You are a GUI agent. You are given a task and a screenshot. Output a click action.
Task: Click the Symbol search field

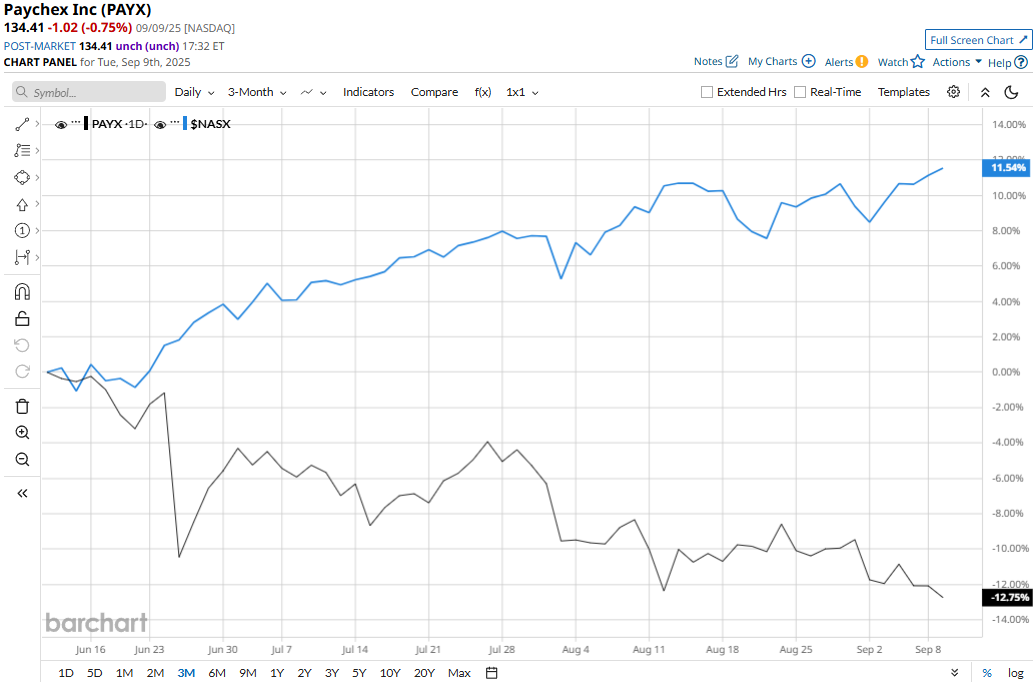click(89, 92)
